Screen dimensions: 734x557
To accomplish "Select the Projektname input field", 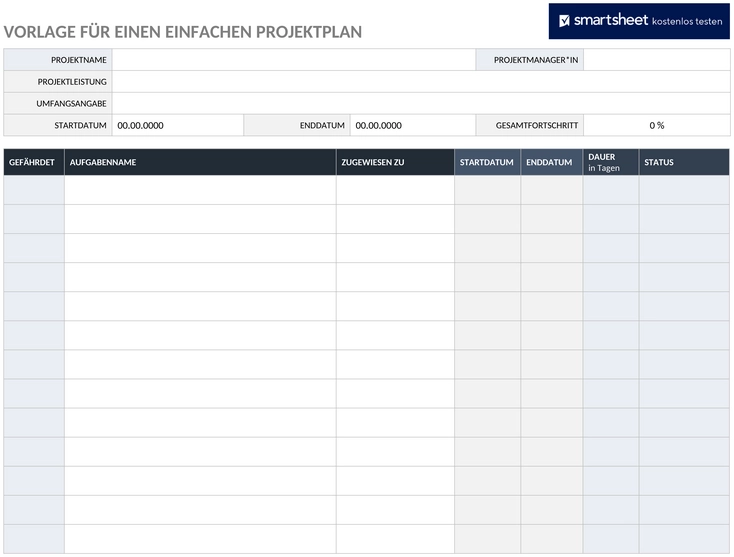I will pyautogui.click(x=294, y=60).
